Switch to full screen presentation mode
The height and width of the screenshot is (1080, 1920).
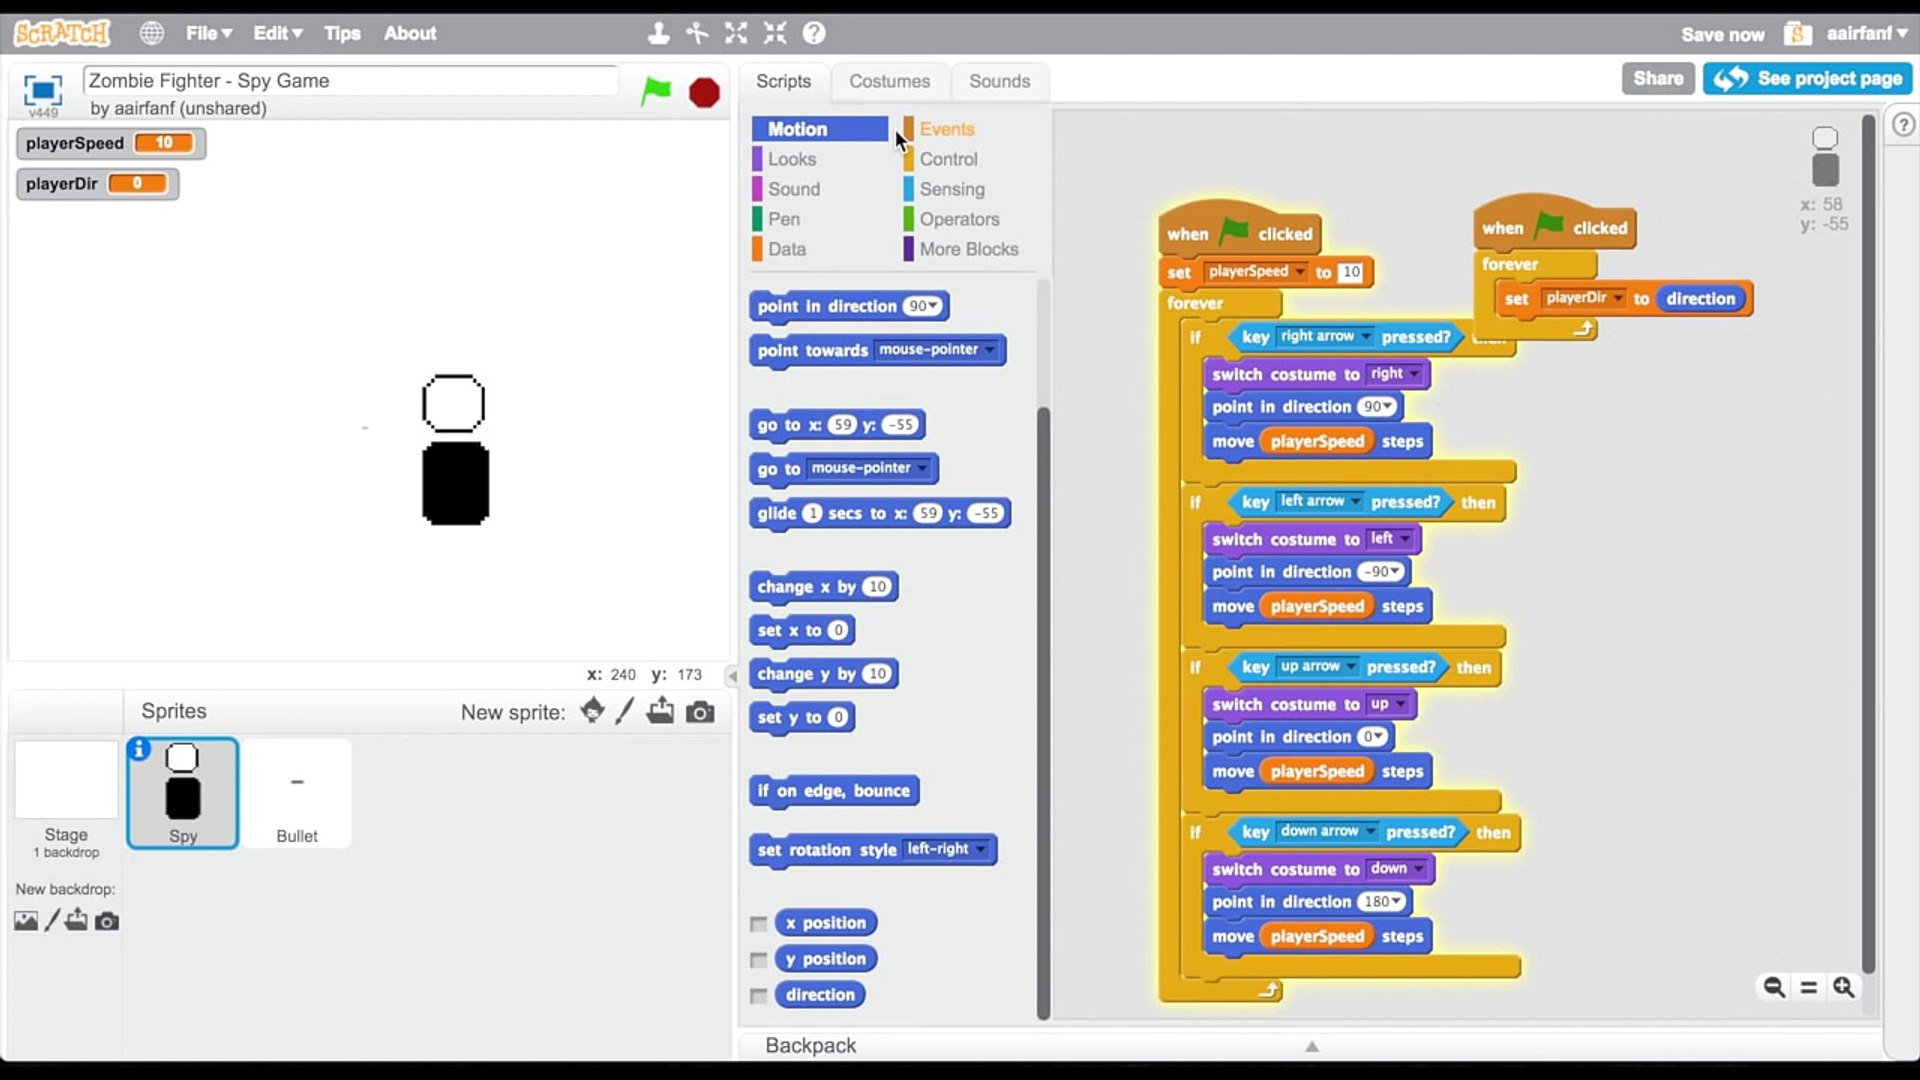(42, 91)
